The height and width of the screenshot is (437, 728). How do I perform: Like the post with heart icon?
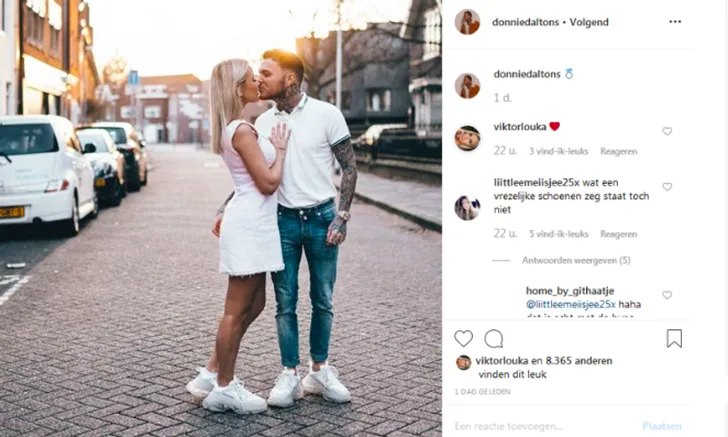(x=463, y=339)
